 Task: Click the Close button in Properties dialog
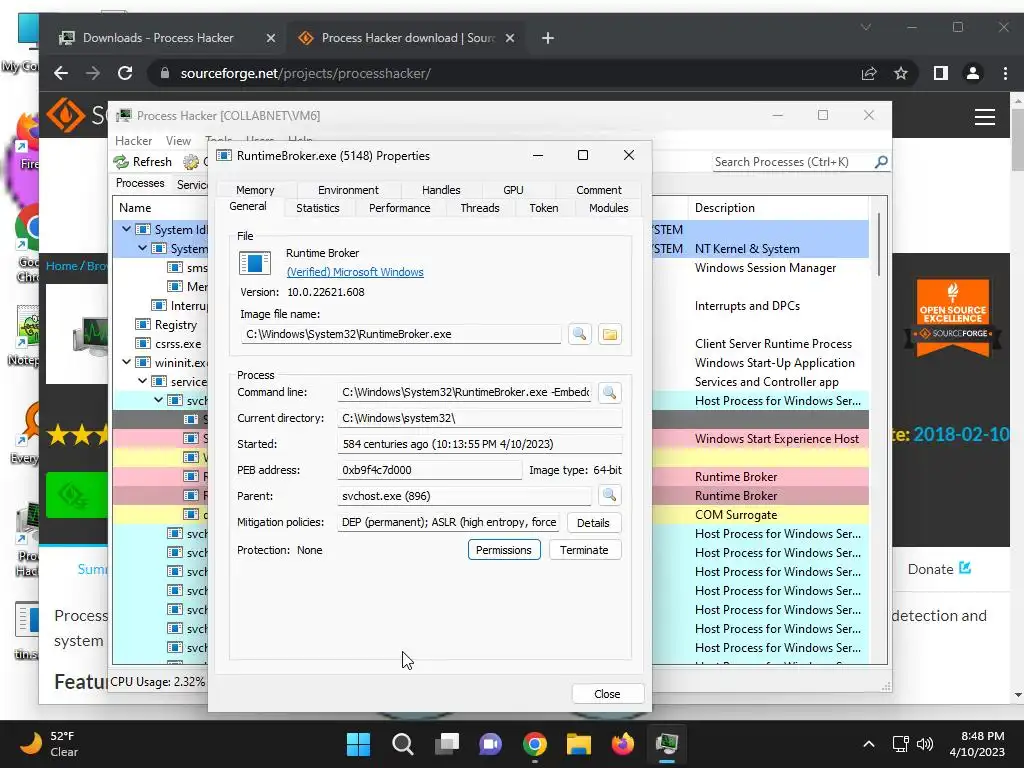(x=607, y=694)
